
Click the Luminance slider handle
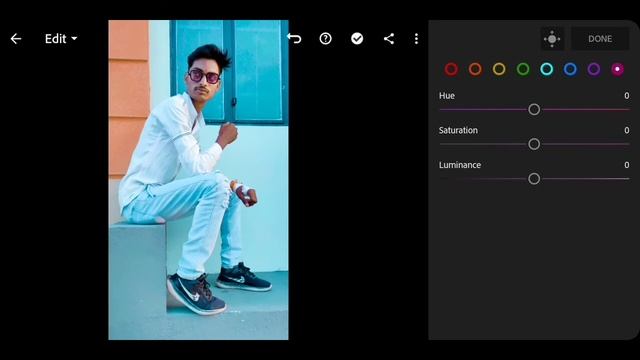(534, 179)
